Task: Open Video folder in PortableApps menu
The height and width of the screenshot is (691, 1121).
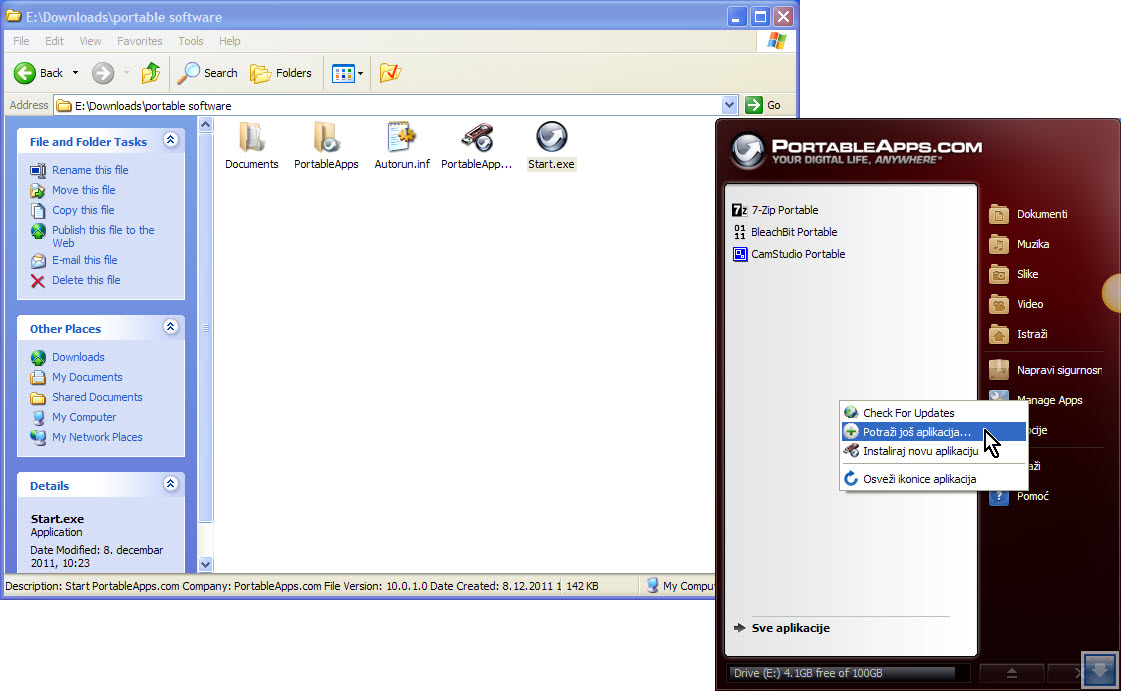Action: tap(1017, 304)
